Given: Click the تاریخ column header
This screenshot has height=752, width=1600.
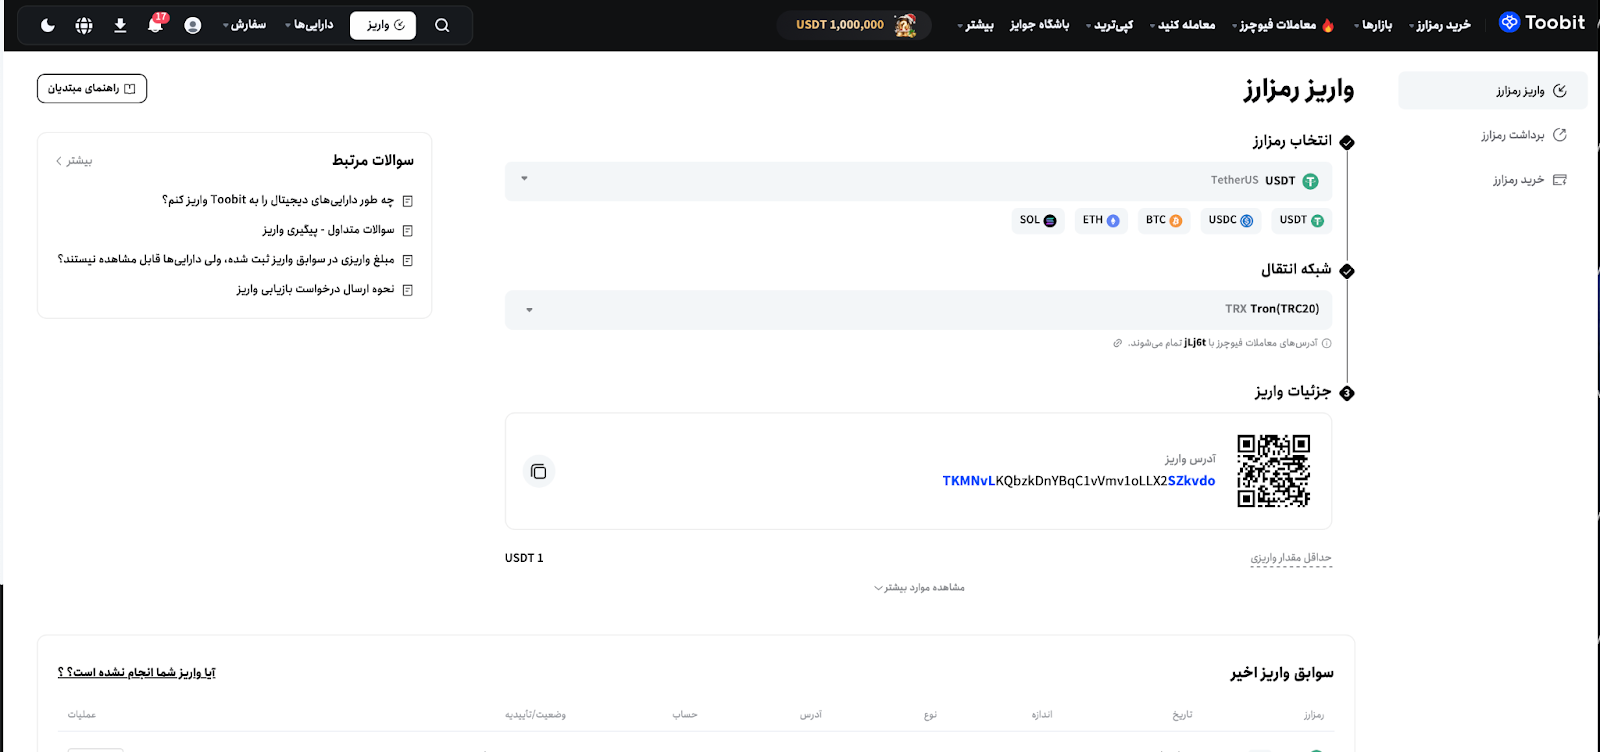Looking at the screenshot, I should (1182, 715).
